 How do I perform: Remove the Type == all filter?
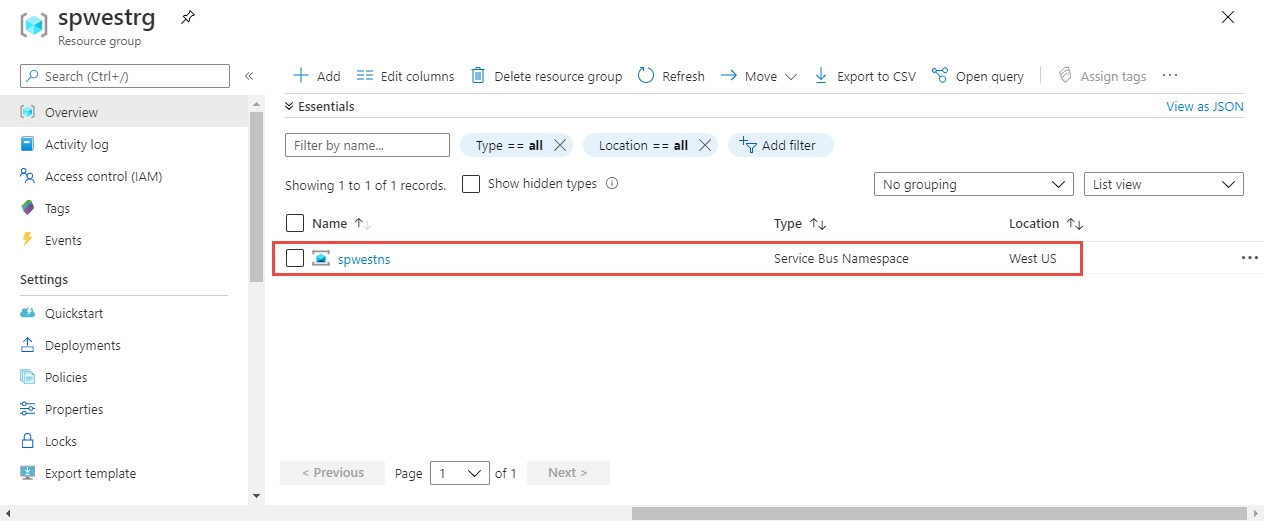[560, 145]
